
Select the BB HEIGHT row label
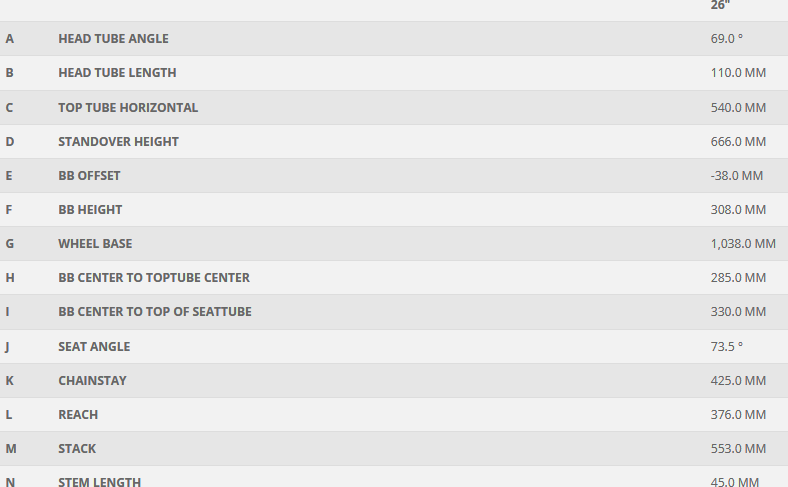pos(90,210)
